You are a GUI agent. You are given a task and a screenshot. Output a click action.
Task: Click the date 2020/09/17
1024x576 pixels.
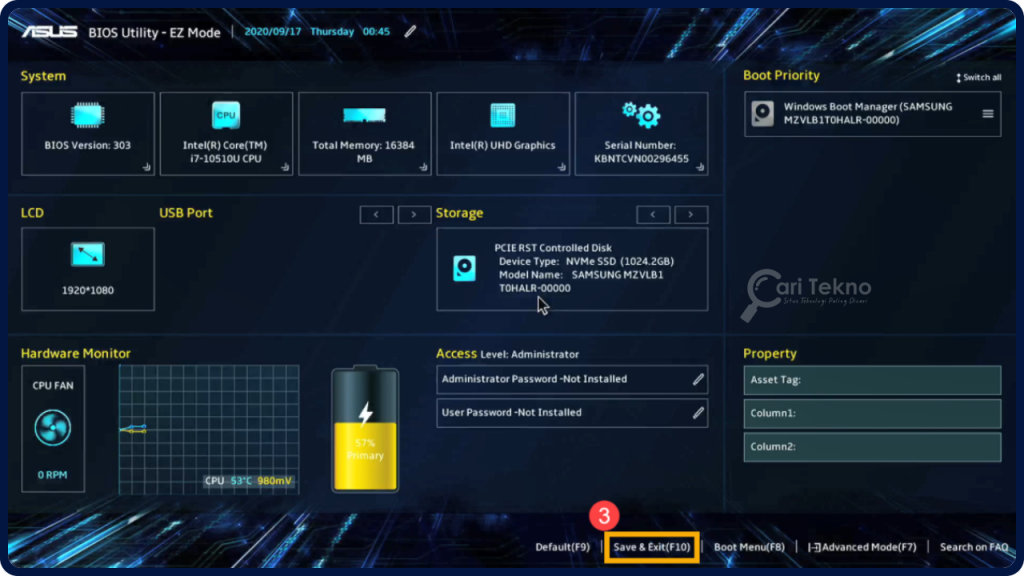pos(272,31)
